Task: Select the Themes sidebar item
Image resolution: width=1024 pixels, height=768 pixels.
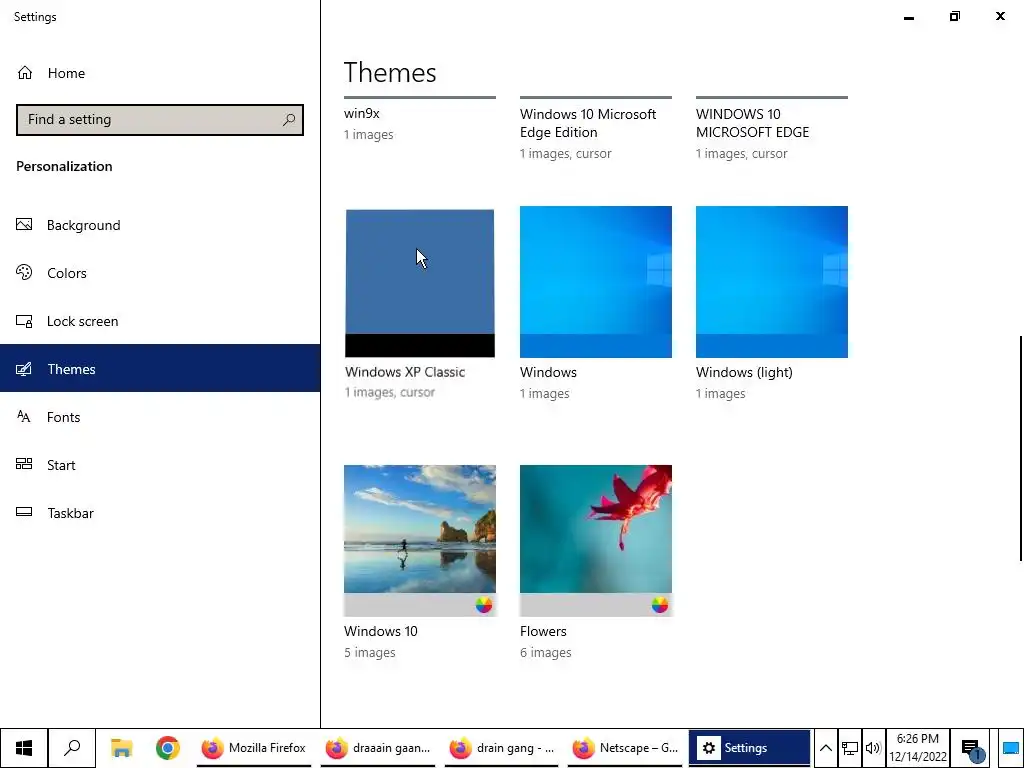Action: click(160, 368)
